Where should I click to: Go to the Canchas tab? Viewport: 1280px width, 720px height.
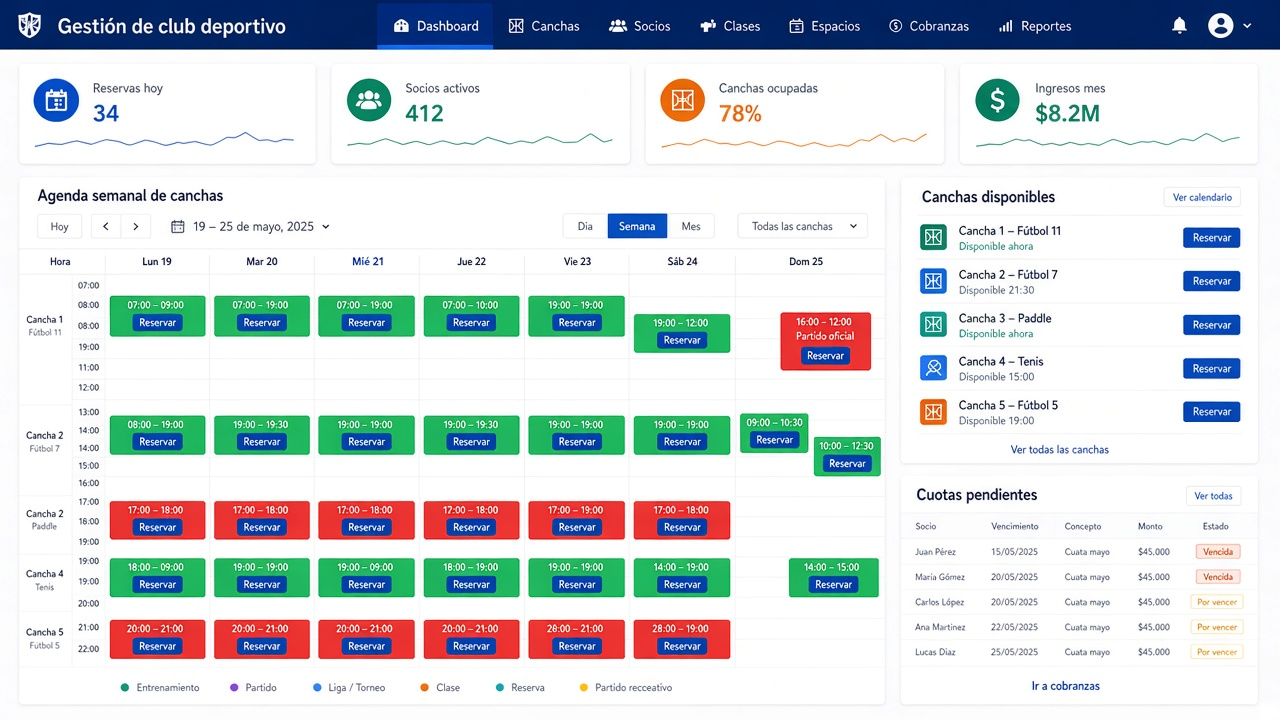tap(544, 26)
